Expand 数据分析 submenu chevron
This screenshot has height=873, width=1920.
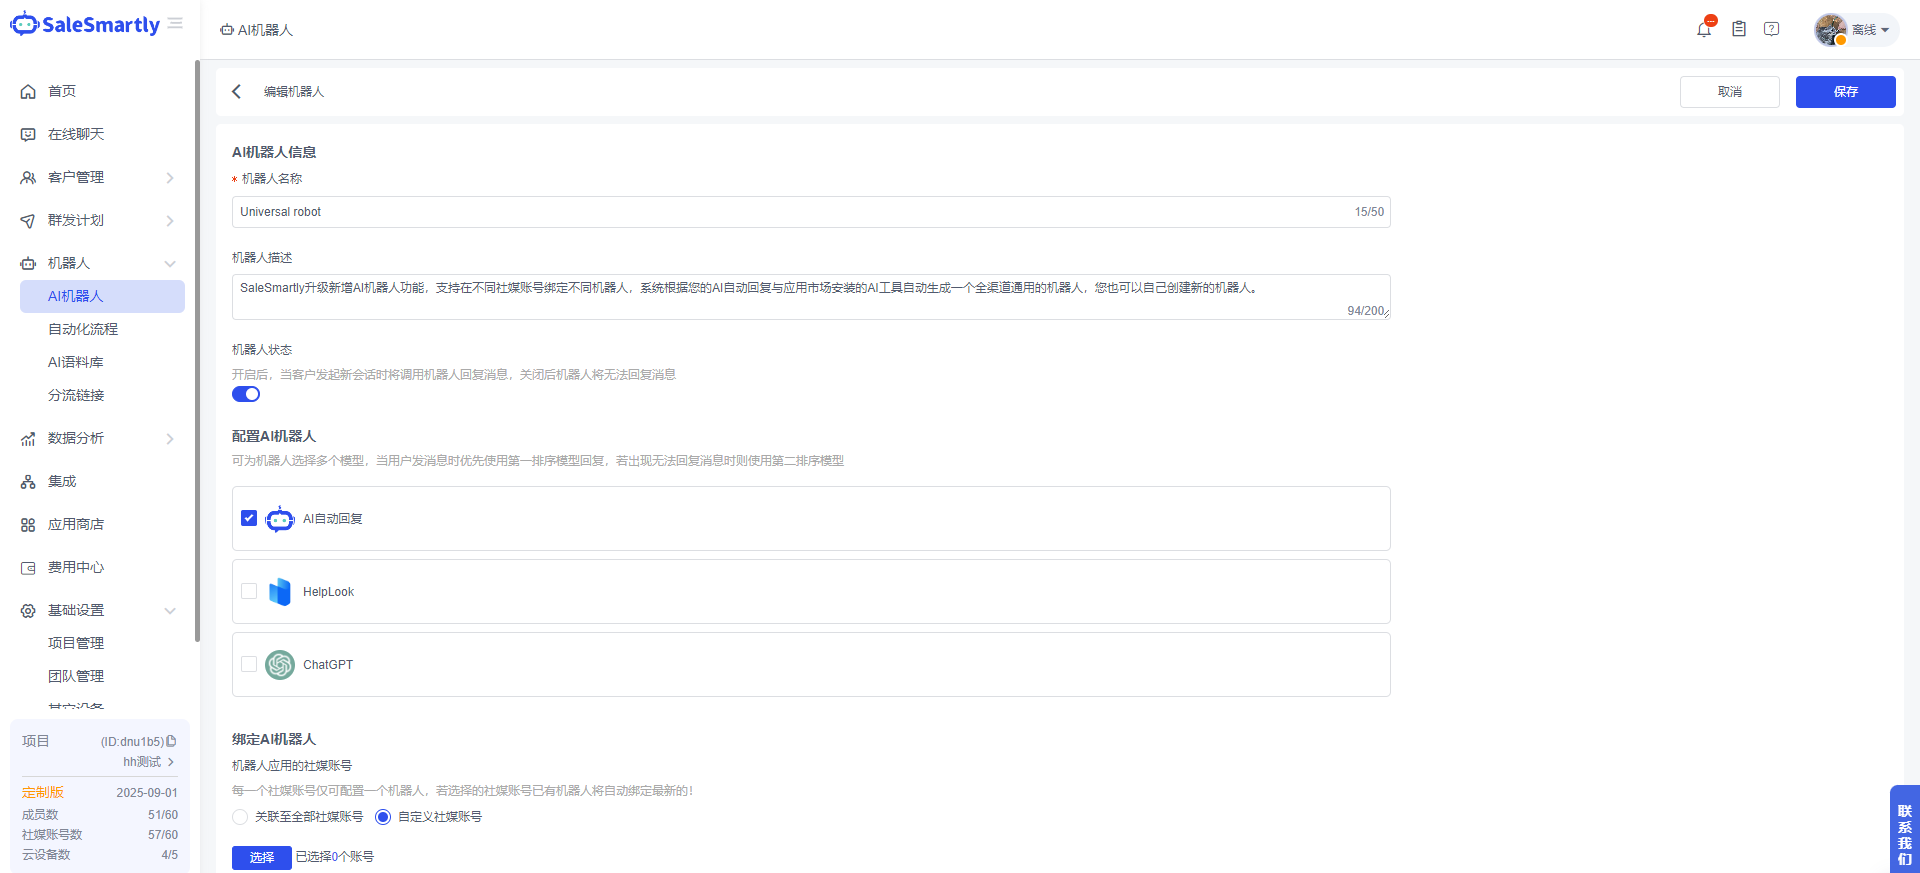[x=170, y=439]
